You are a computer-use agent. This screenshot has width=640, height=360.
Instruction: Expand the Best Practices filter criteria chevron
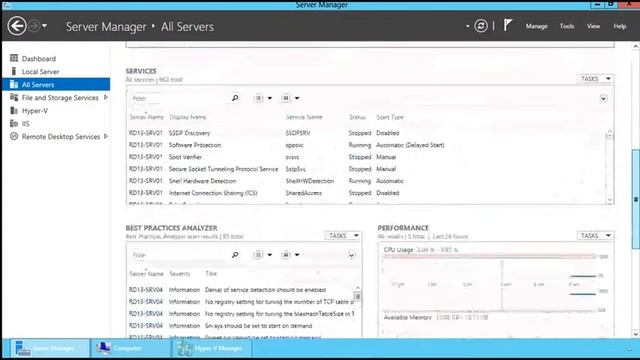point(351,256)
